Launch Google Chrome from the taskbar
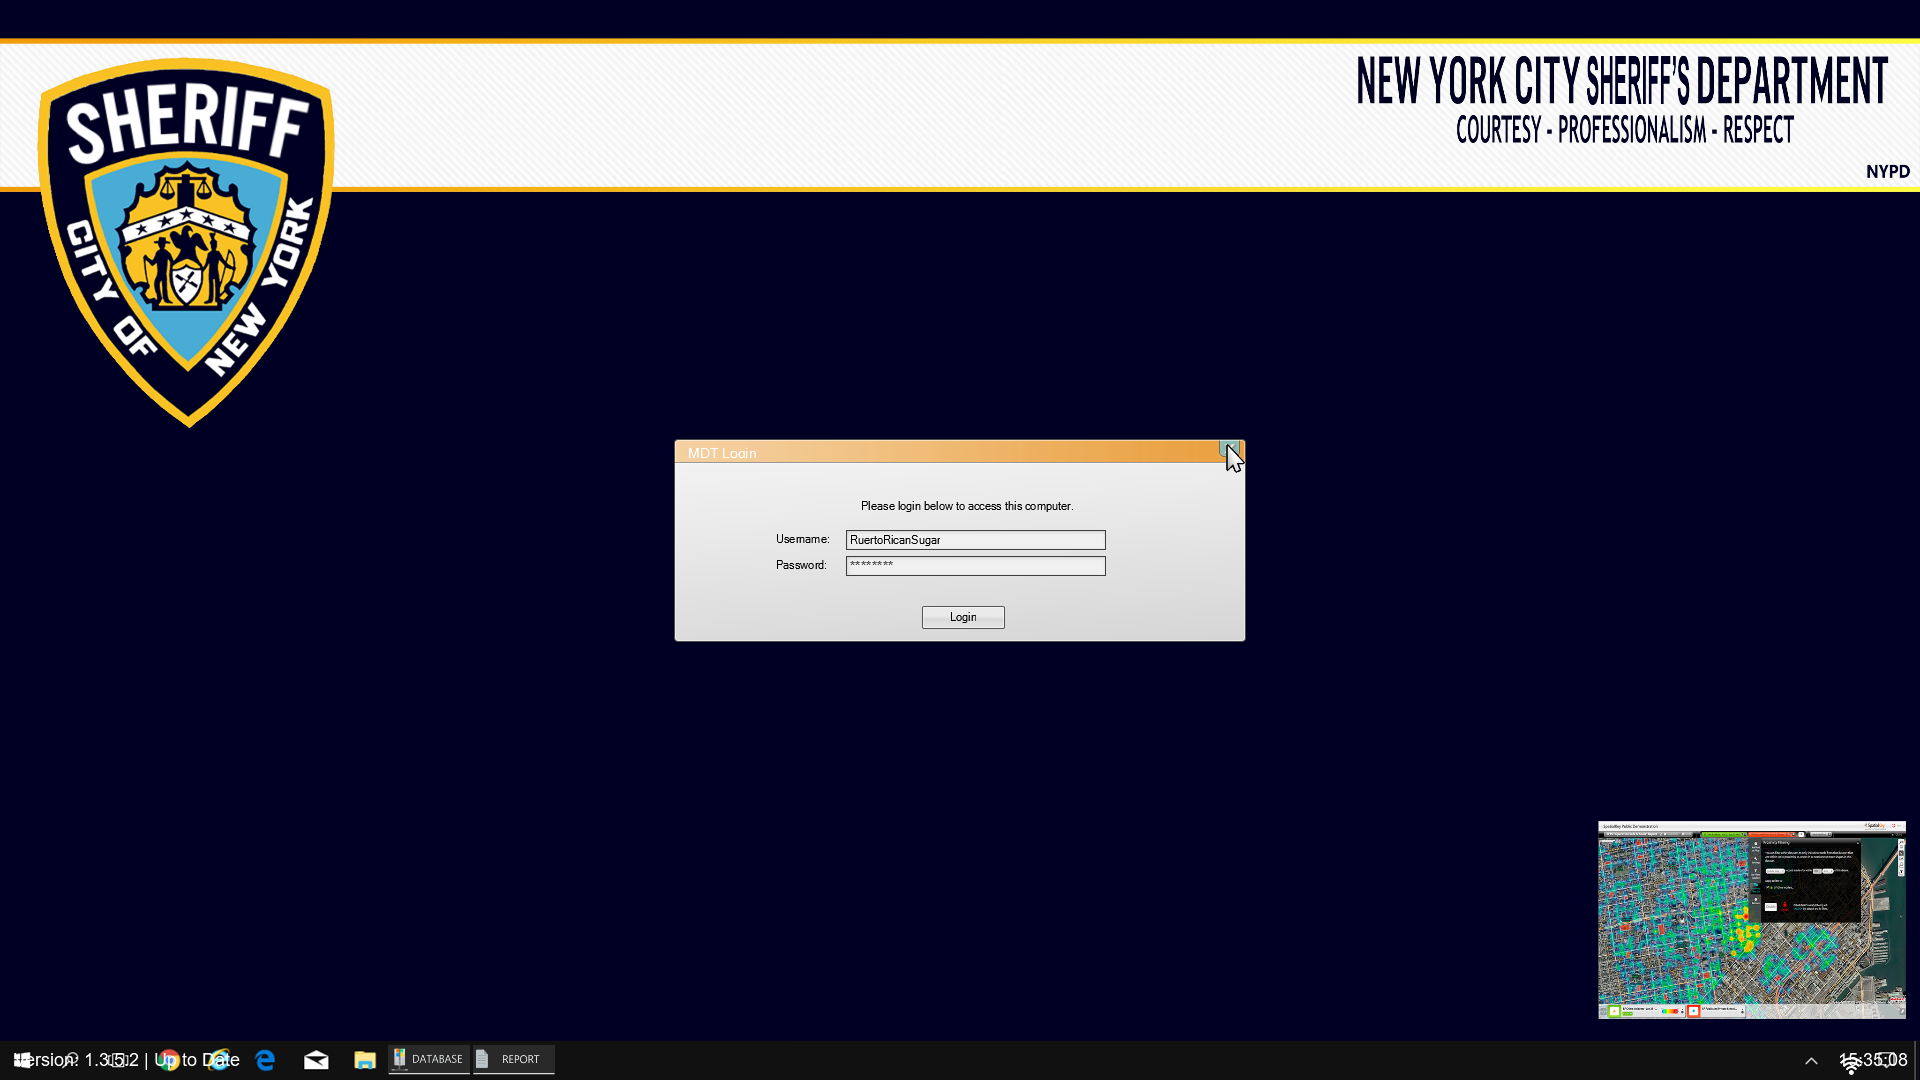This screenshot has width=1920, height=1080. coord(167,1060)
